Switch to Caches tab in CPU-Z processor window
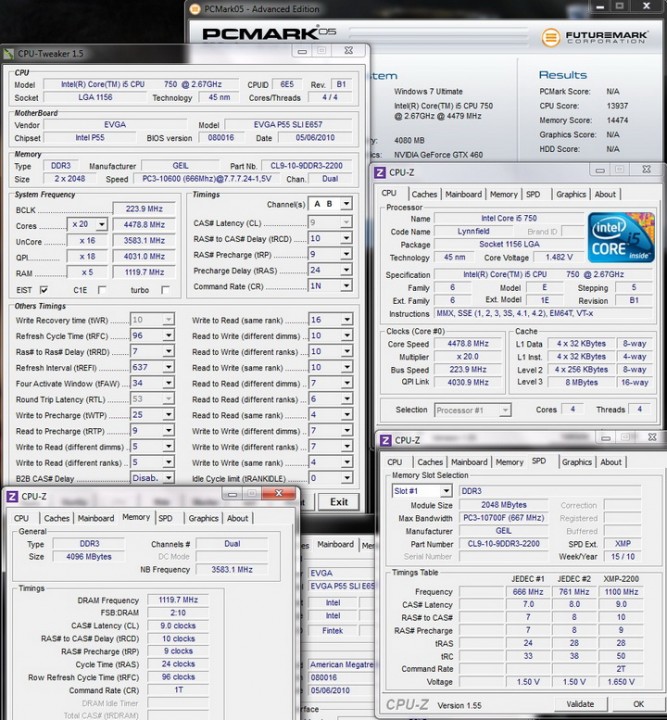This screenshot has height=720, width=667. pyautogui.click(x=424, y=194)
